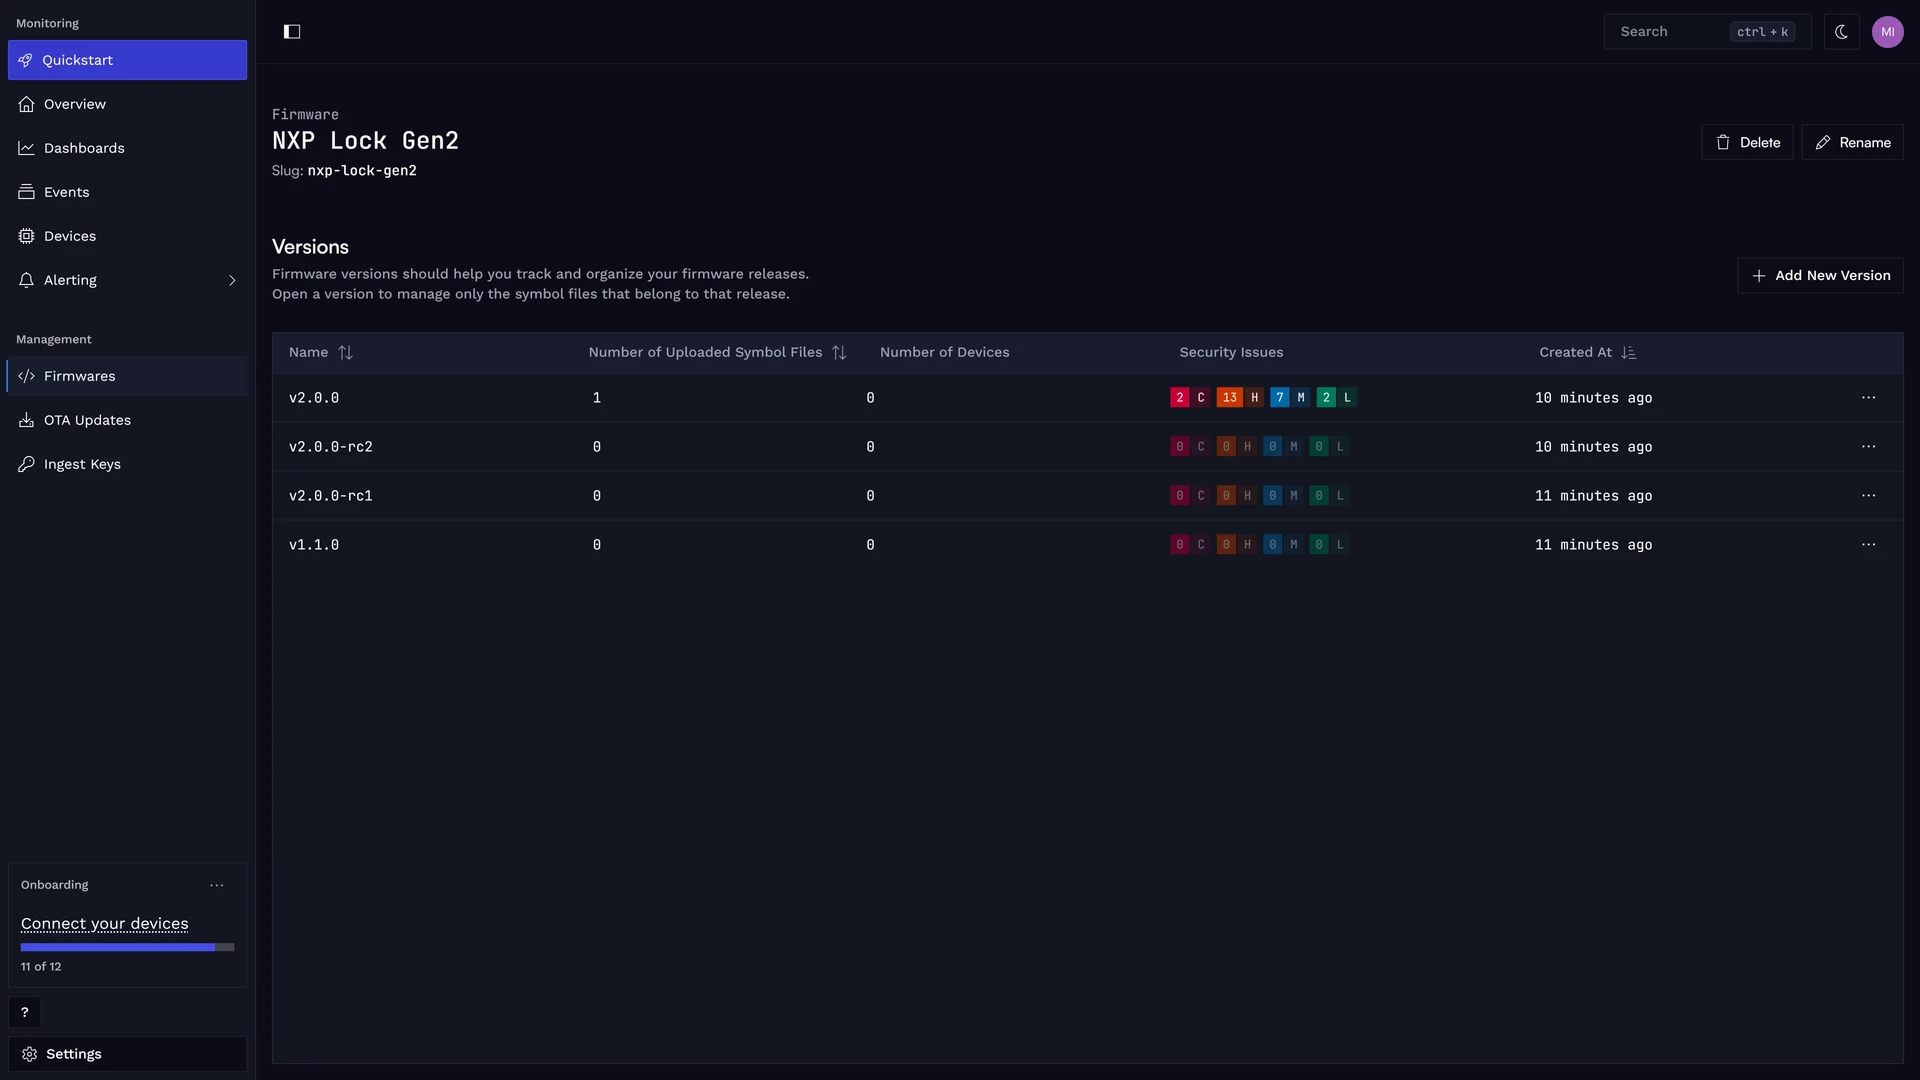Open Ingest Keys page
Image resolution: width=1920 pixels, height=1080 pixels.
[x=127, y=464]
